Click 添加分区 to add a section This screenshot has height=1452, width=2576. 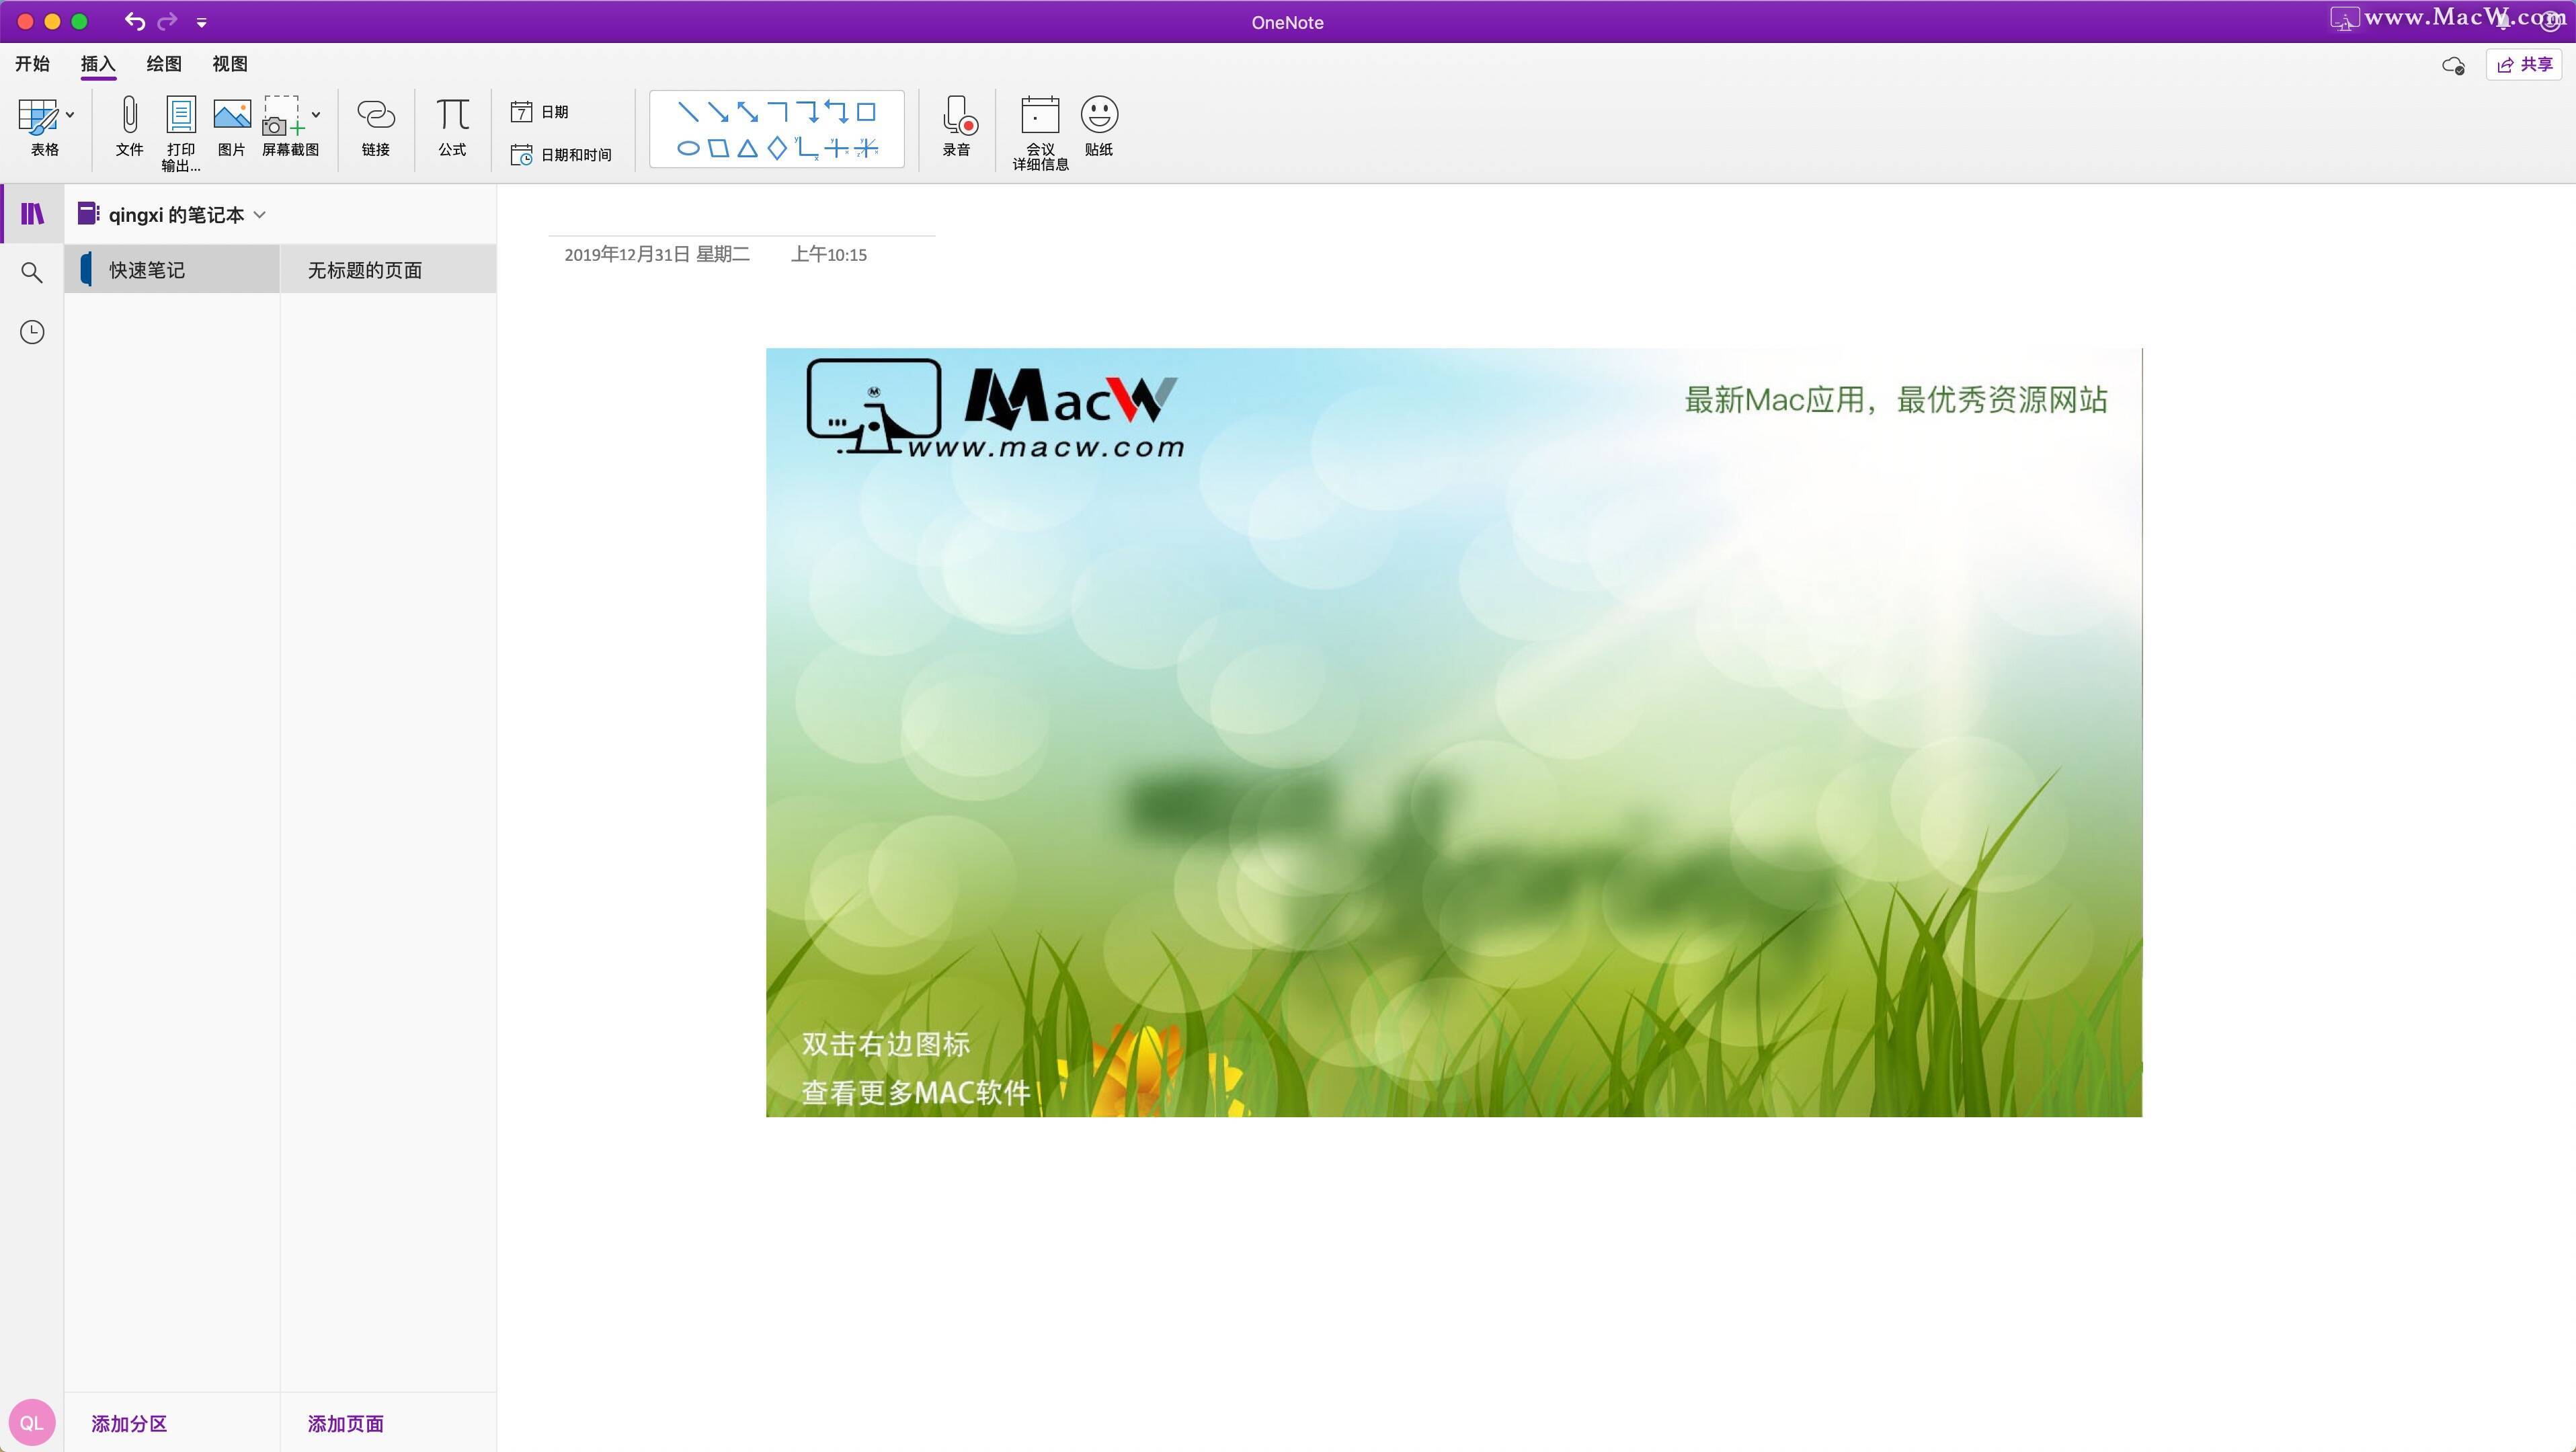tap(129, 1423)
